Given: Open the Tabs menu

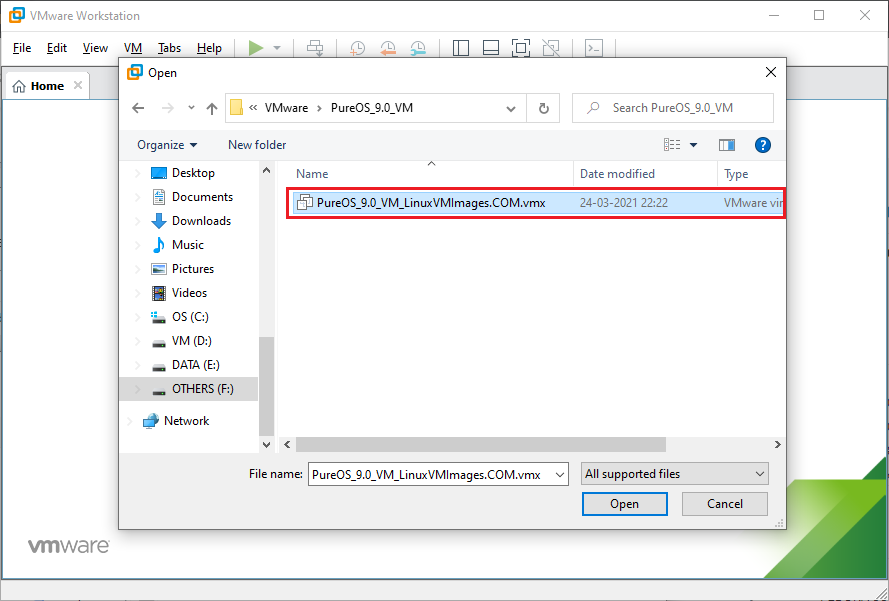Looking at the screenshot, I should [x=170, y=48].
